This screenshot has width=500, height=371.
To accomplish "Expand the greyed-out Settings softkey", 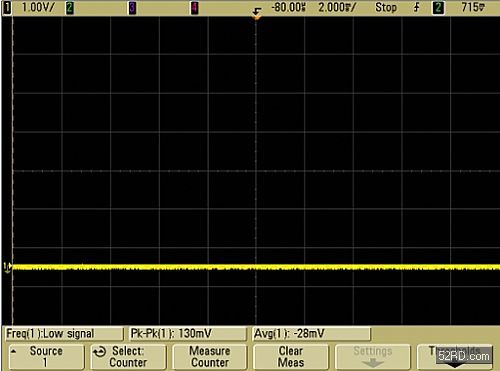I will pyautogui.click(x=373, y=357).
